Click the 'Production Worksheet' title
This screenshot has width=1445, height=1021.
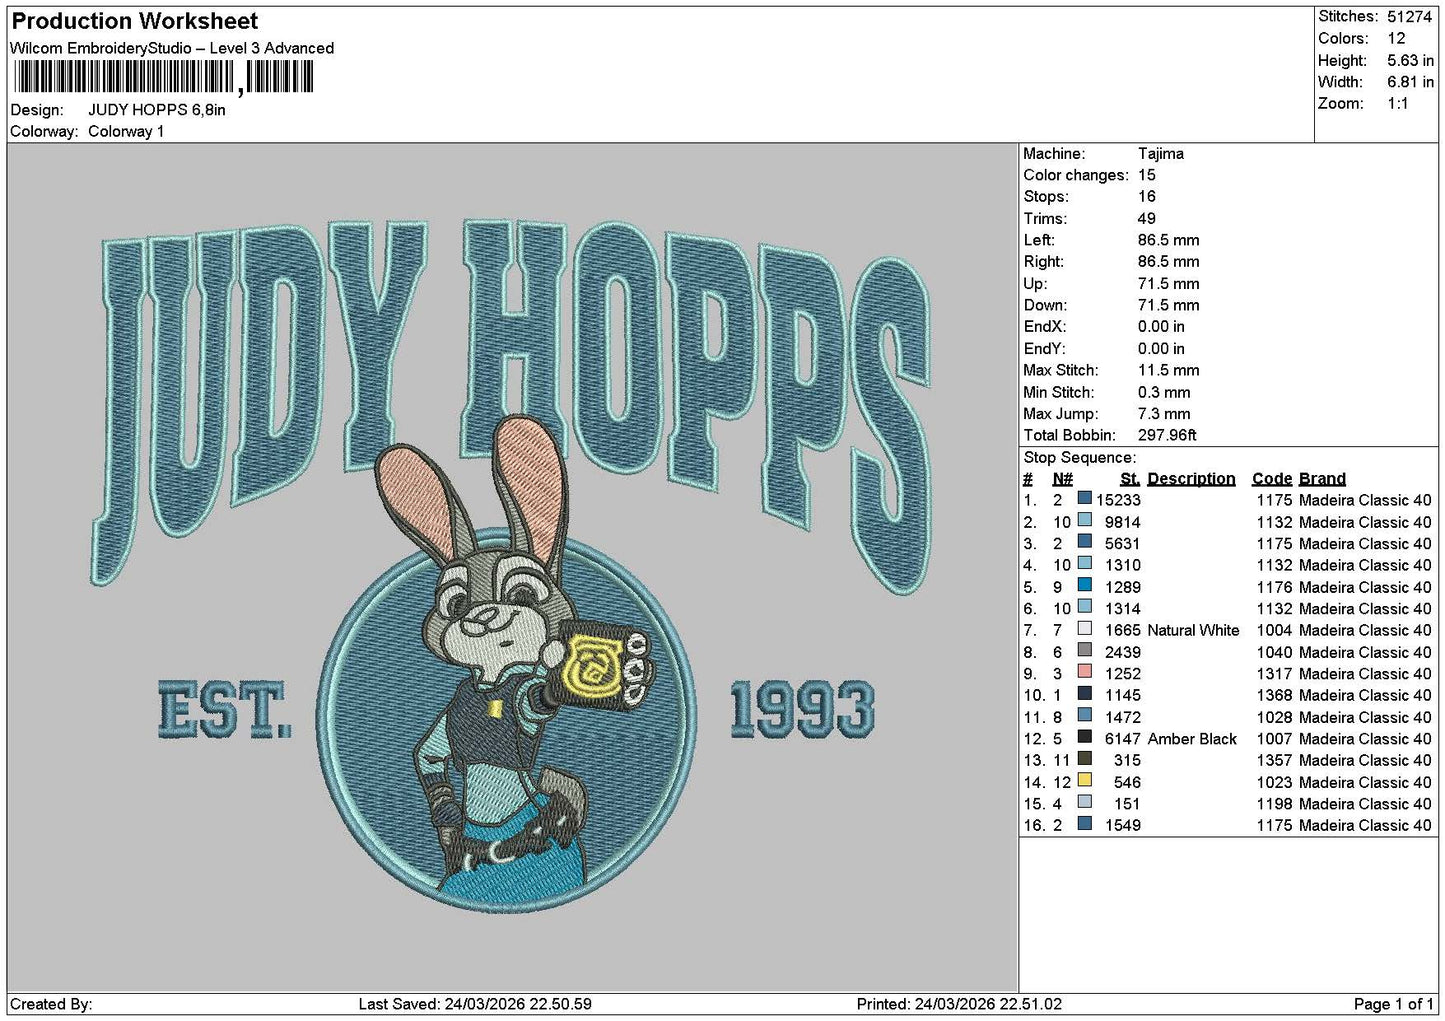click(134, 21)
